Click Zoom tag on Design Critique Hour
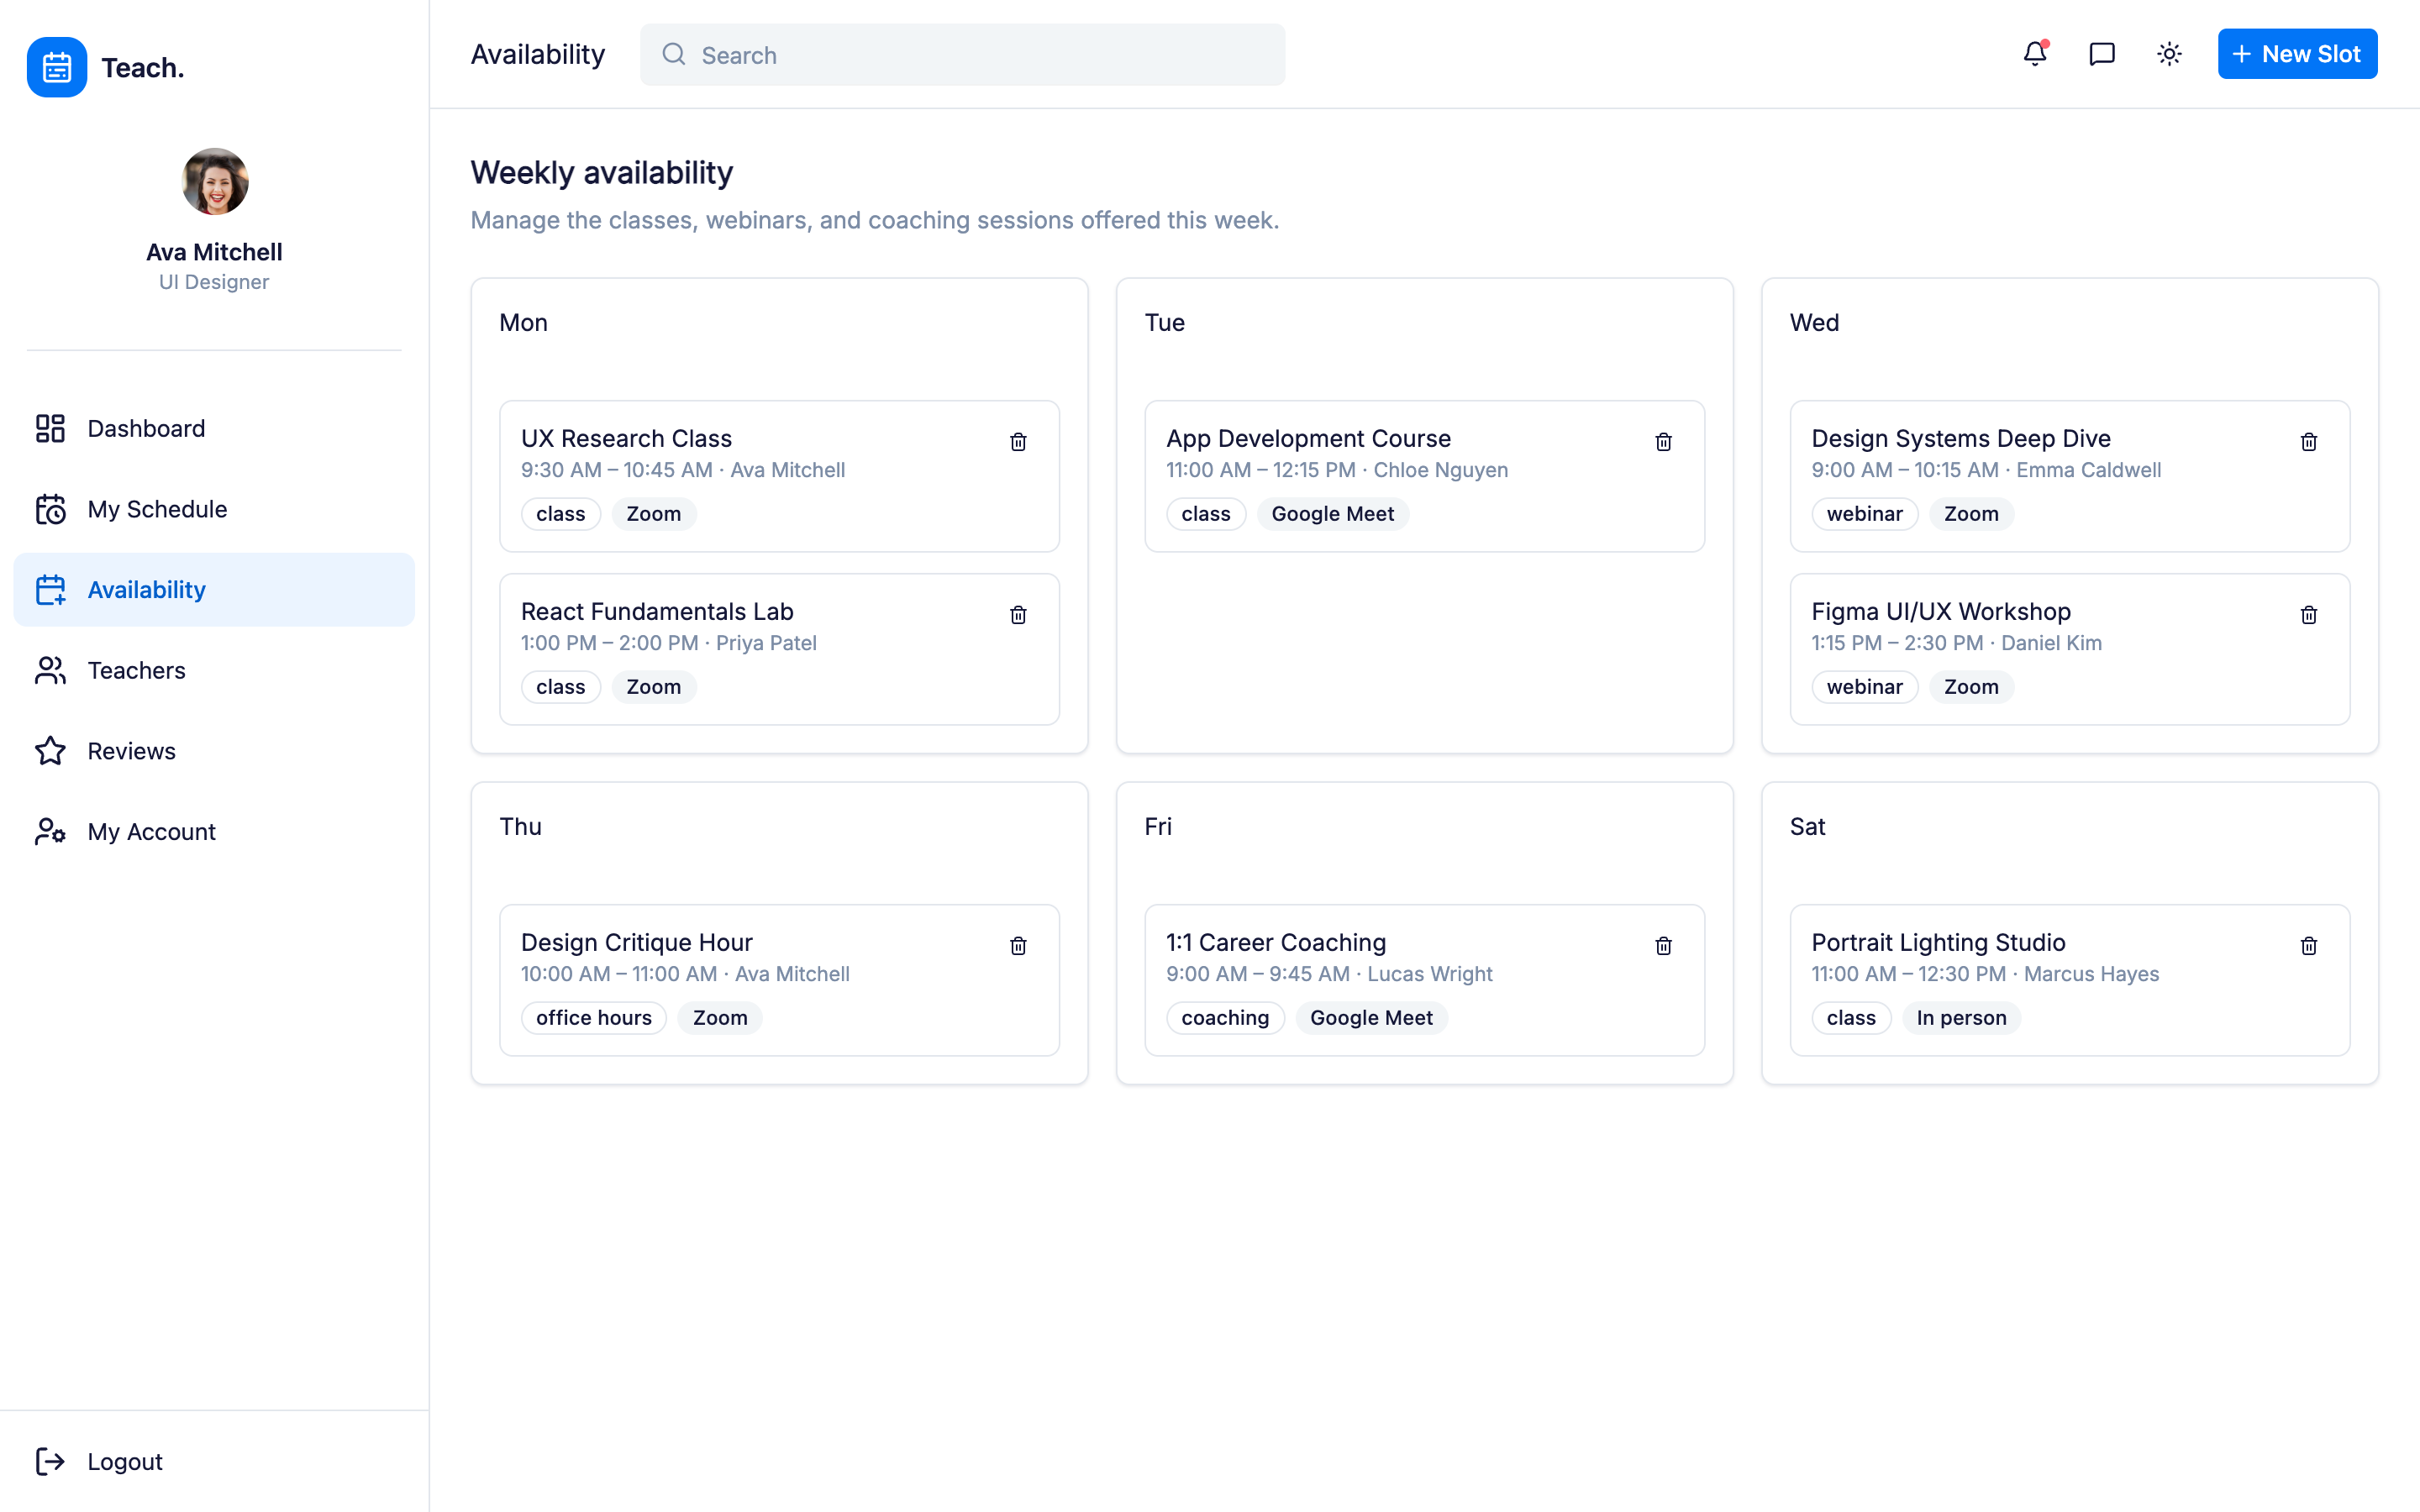Screen dimensions: 2420x1512 pos(720,1017)
